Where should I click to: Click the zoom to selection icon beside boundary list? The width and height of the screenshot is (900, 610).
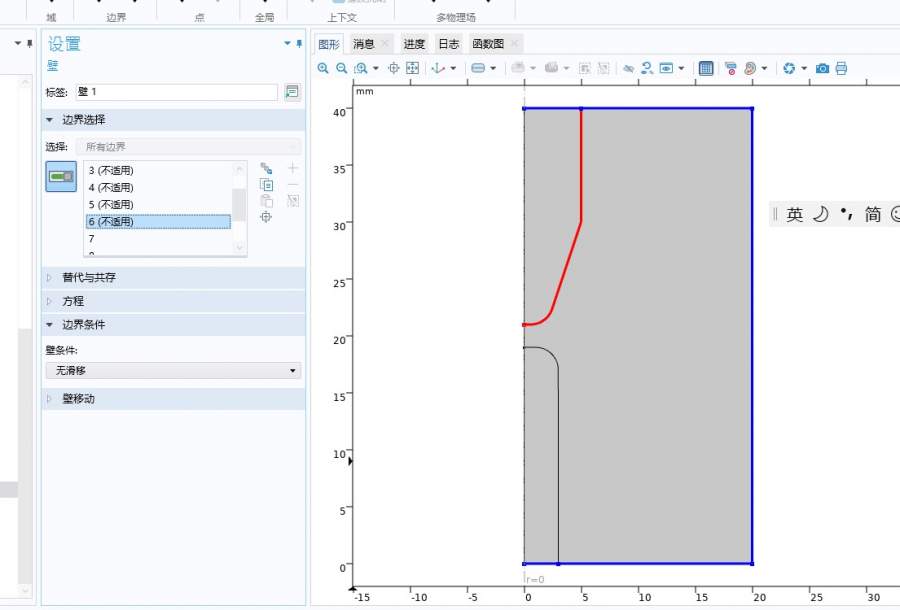pyautogui.click(x=266, y=218)
